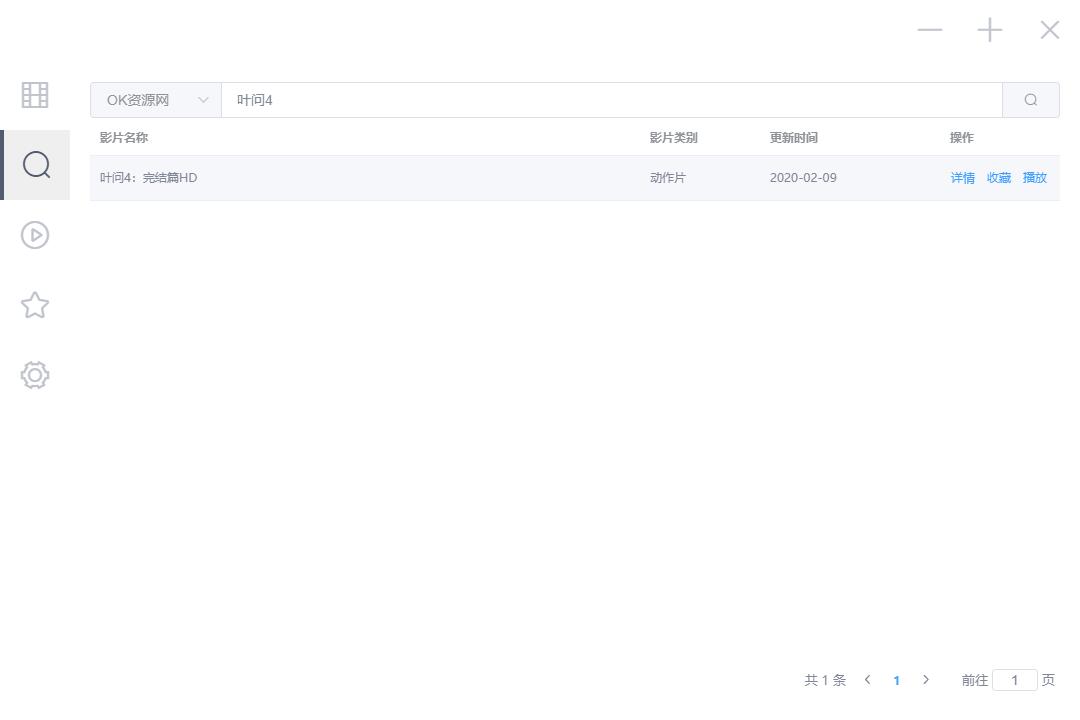Open the playback history sidebar icon
Screen dimensions: 1080x720
pos(34,235)
